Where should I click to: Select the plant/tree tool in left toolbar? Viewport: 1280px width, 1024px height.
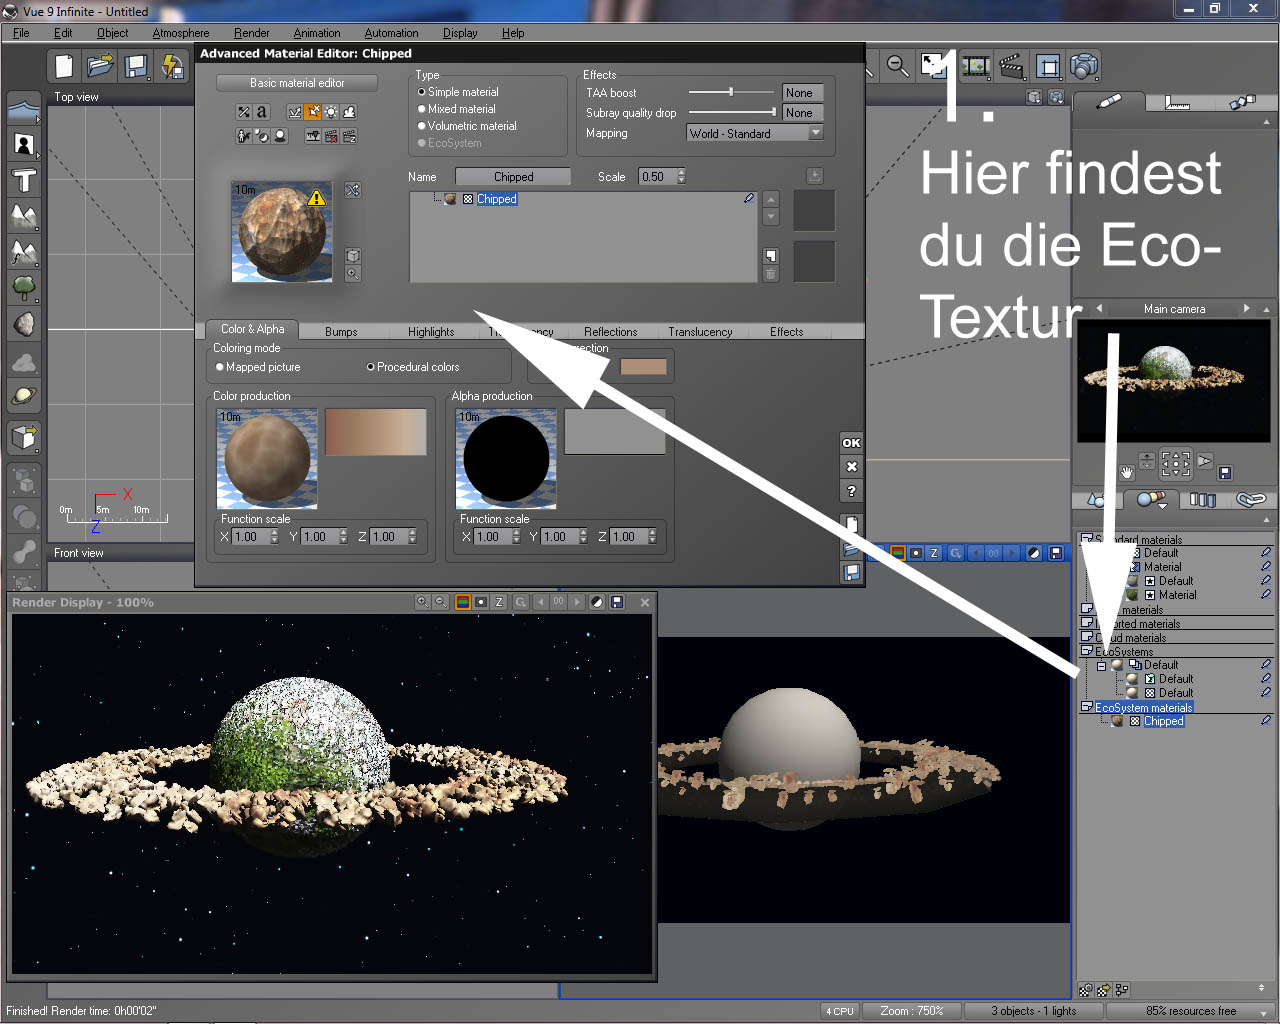point(24,289)
